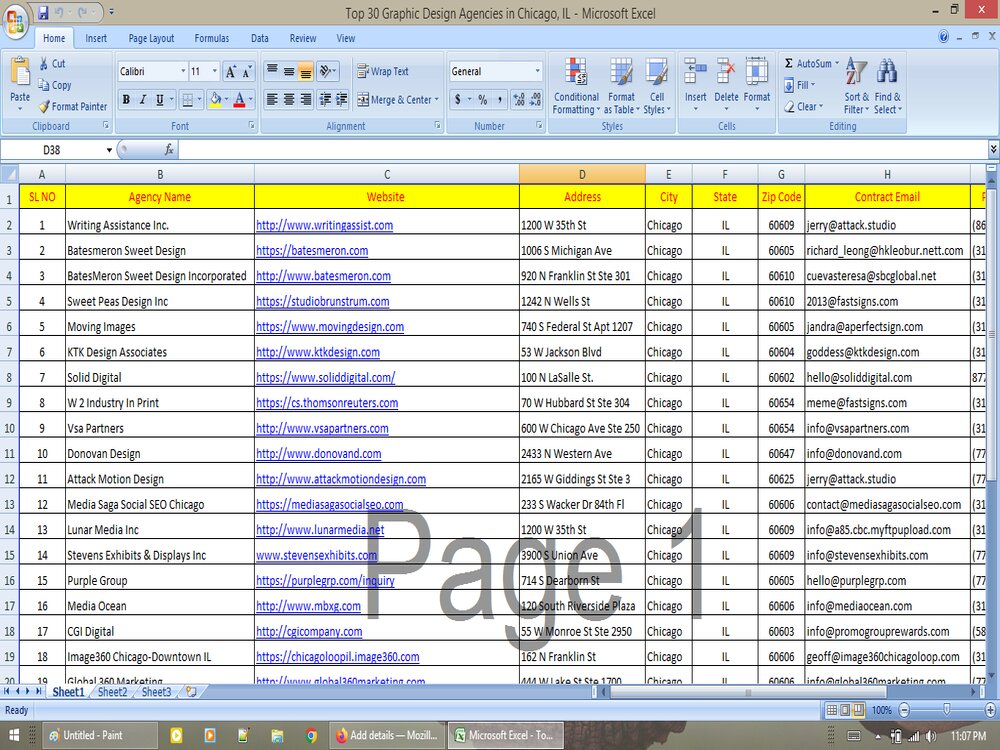Toggle Bottom Align vertical alignment
1000x750 pixels.
tap(306, 71)
